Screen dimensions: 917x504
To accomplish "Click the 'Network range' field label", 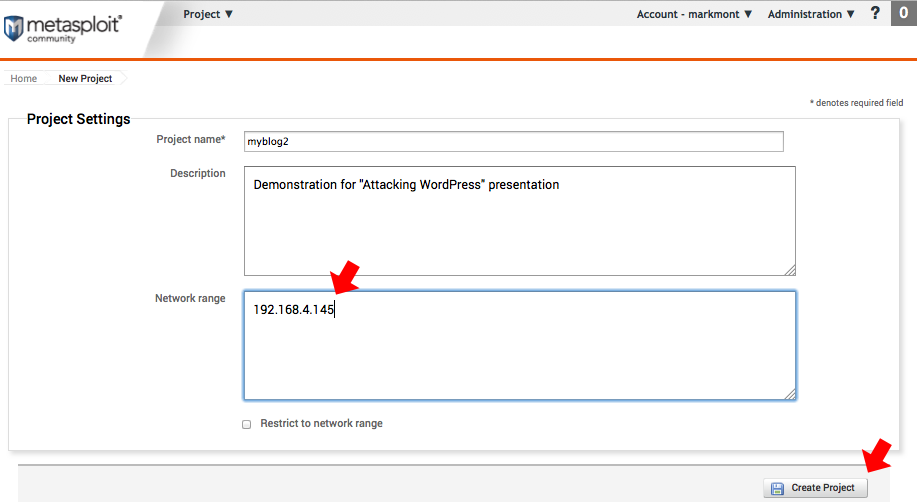I will point(190,298).
